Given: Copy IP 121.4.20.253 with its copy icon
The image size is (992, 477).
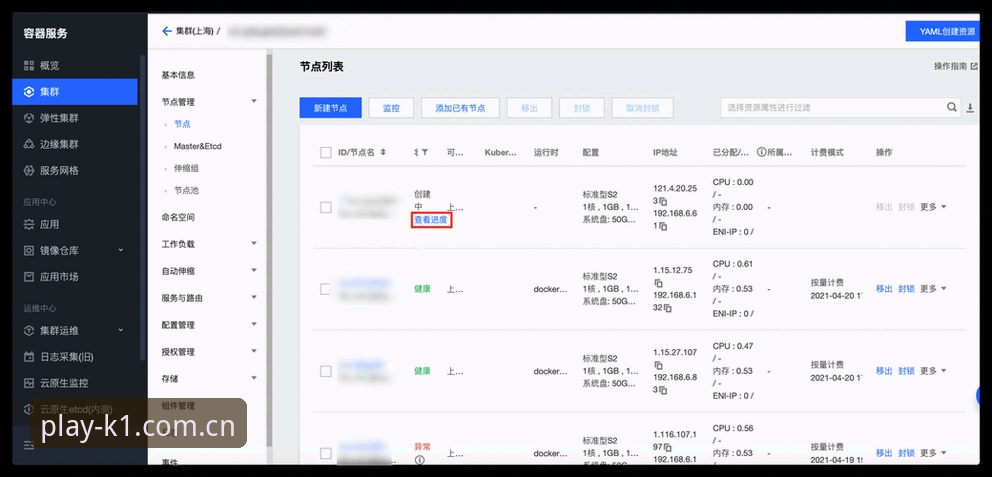Looking at the screenshot, I should [663, 201].
